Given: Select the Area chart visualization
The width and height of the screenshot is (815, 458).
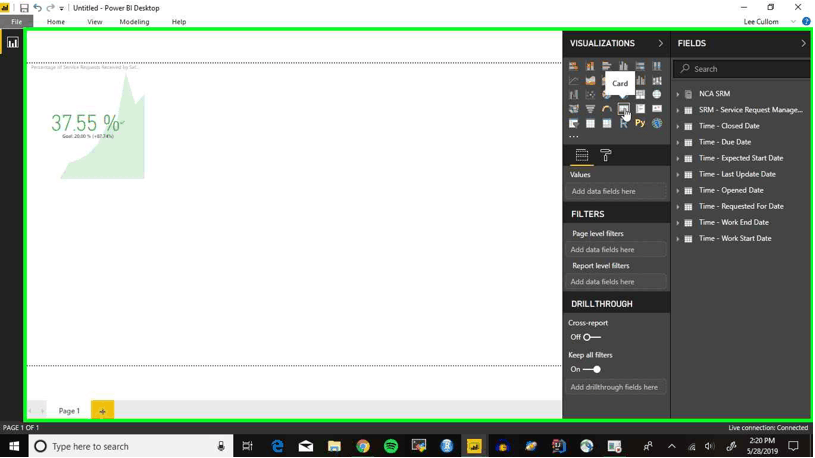Looking at the screenshot, I should [x=590, y=81].
